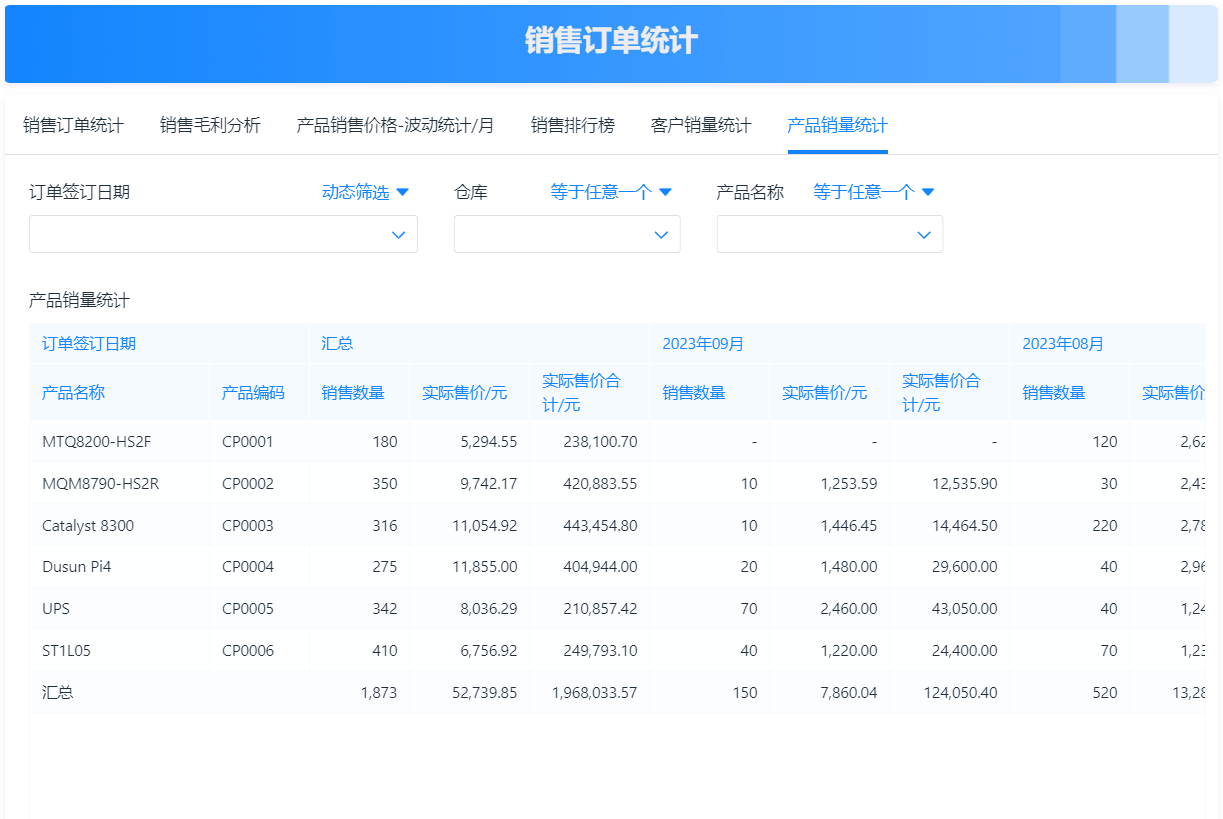Open the 订单签订日期 date selection combo box

(223, 234)
